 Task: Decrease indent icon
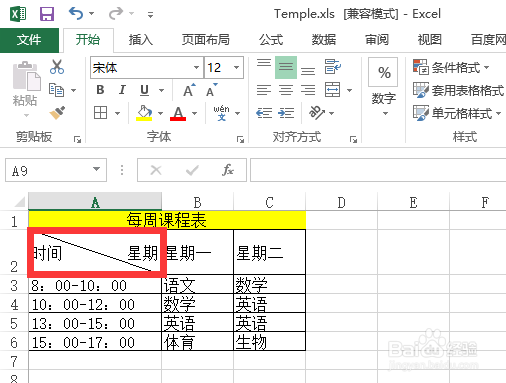[264, 113]
